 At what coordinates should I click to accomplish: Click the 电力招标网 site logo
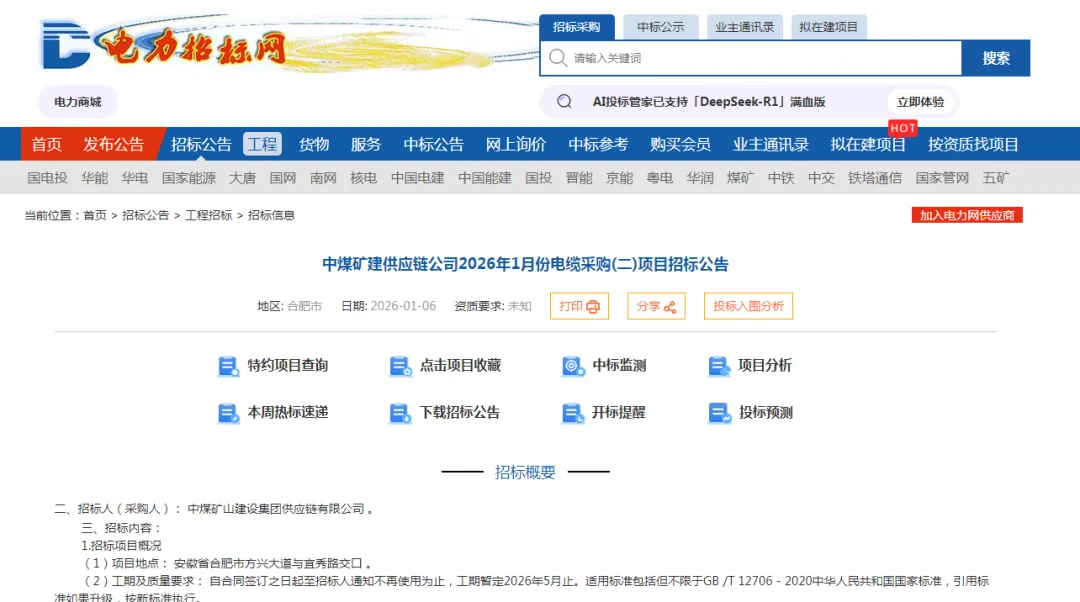(165, 46)
